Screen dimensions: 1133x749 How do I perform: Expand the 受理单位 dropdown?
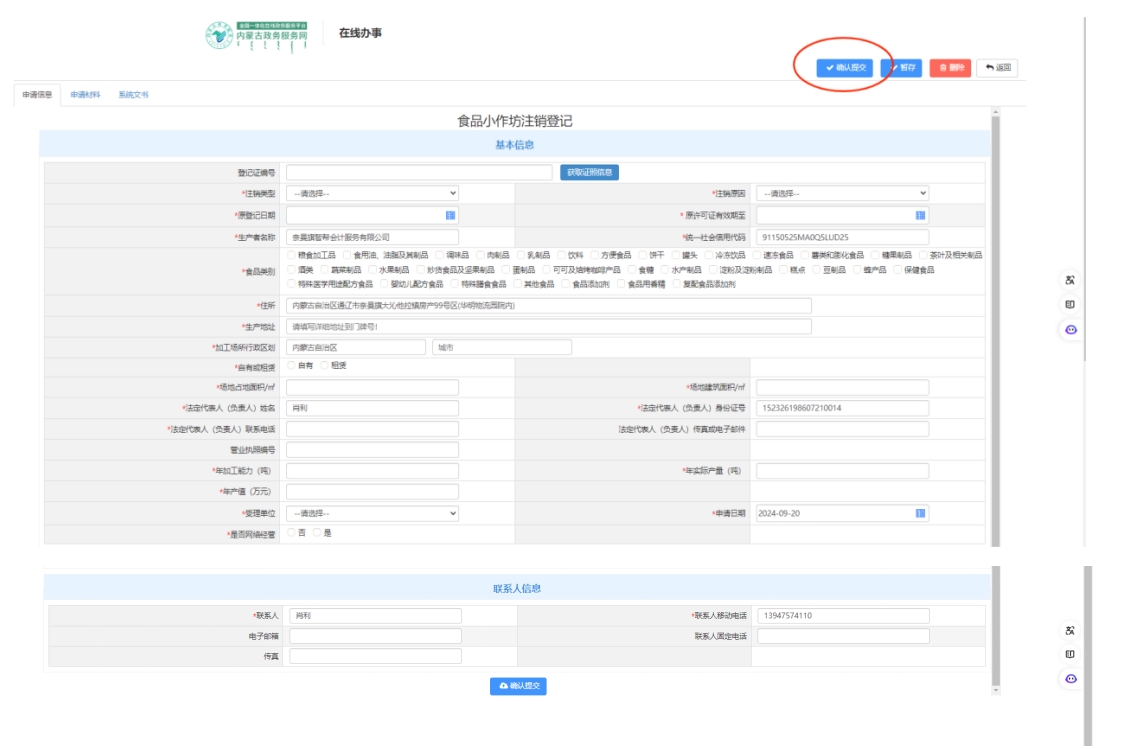pyautogui.click(x=372, y=513)
